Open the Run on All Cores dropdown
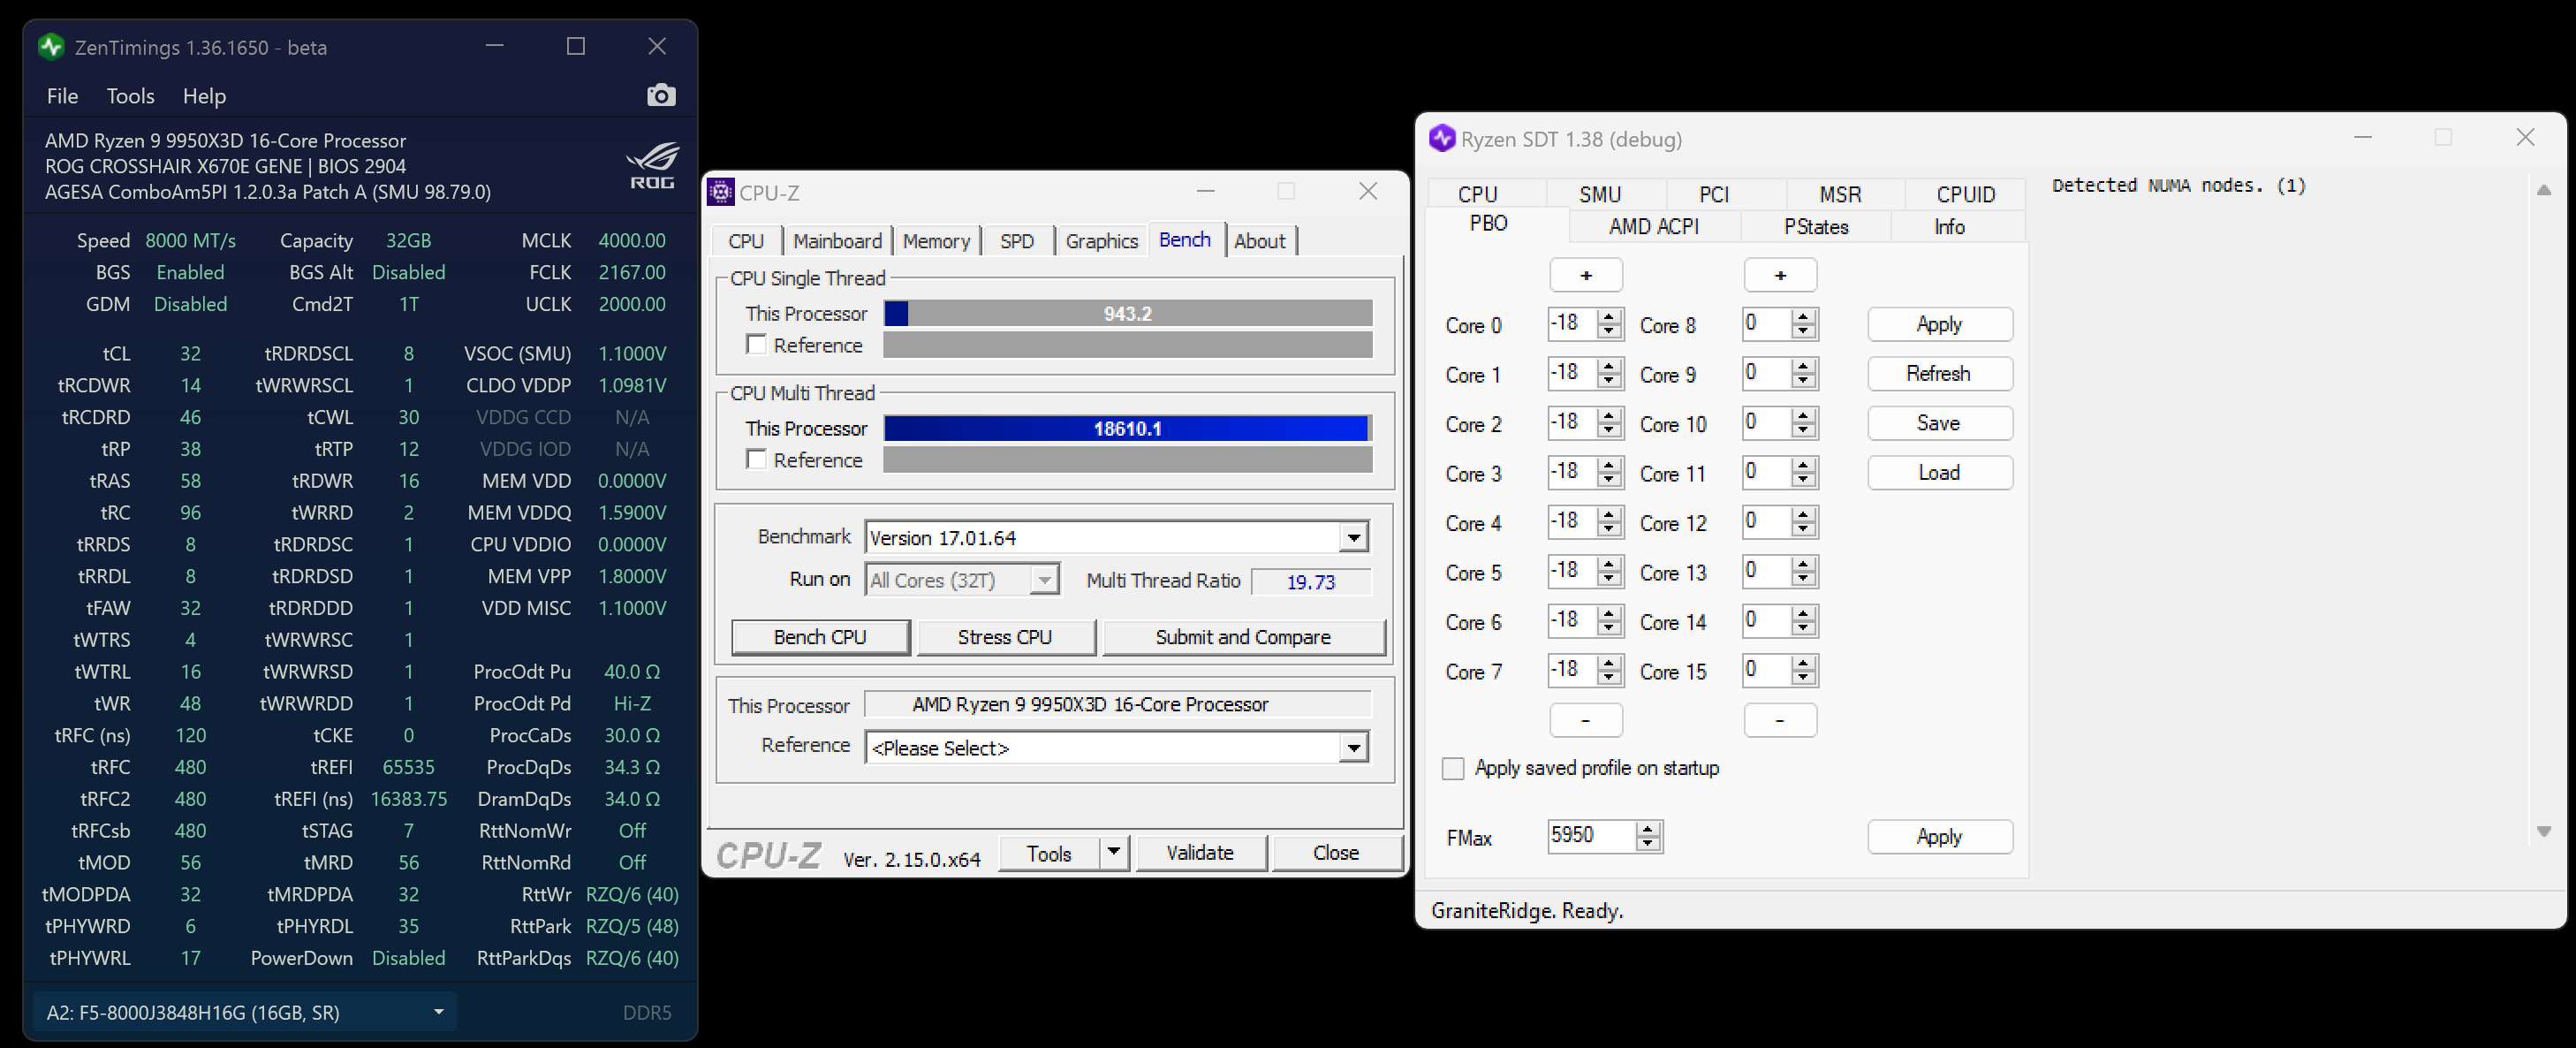 point(1044,580)
